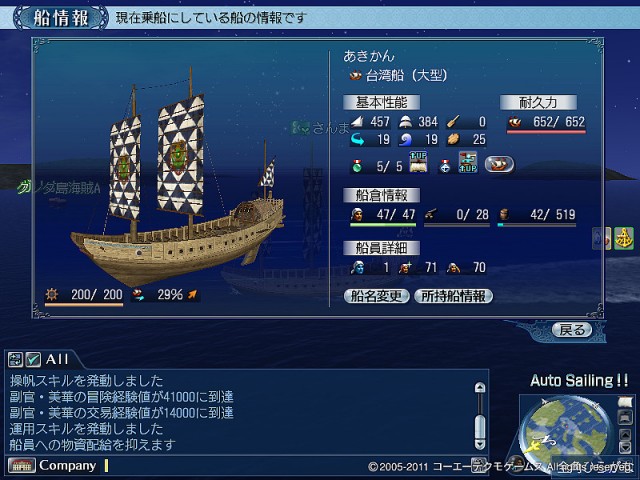Click the oval ship view icon

[x=499, y=164]
